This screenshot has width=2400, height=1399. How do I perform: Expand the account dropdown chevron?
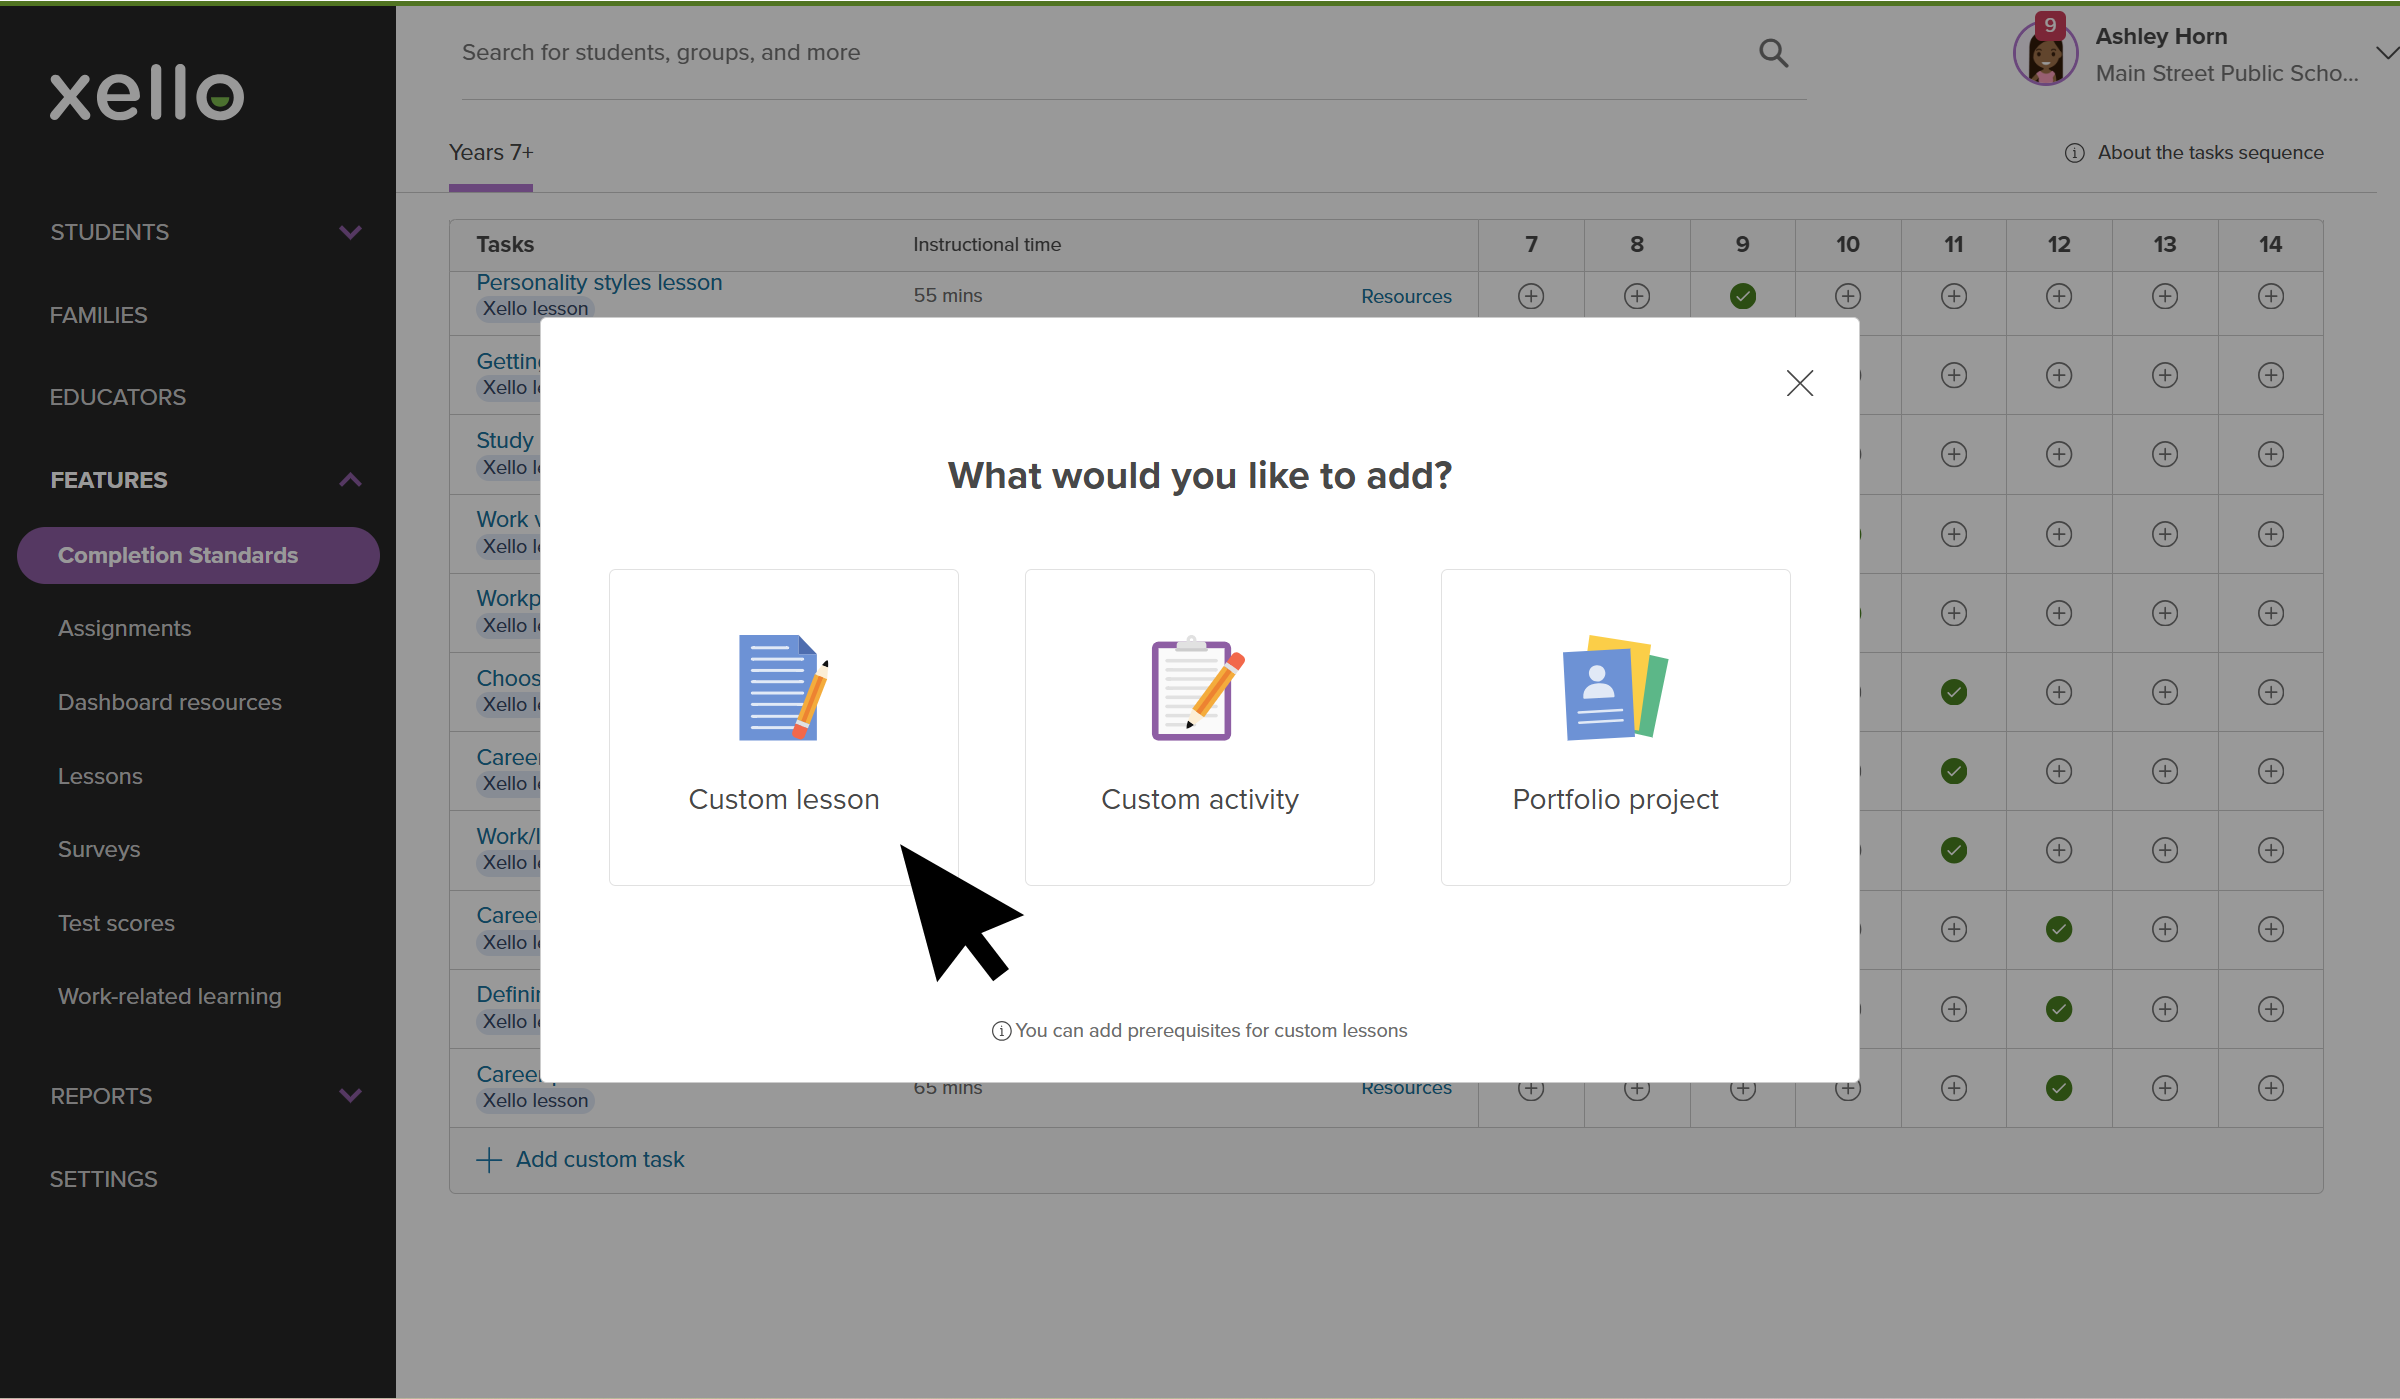(x=2387, y=53)
